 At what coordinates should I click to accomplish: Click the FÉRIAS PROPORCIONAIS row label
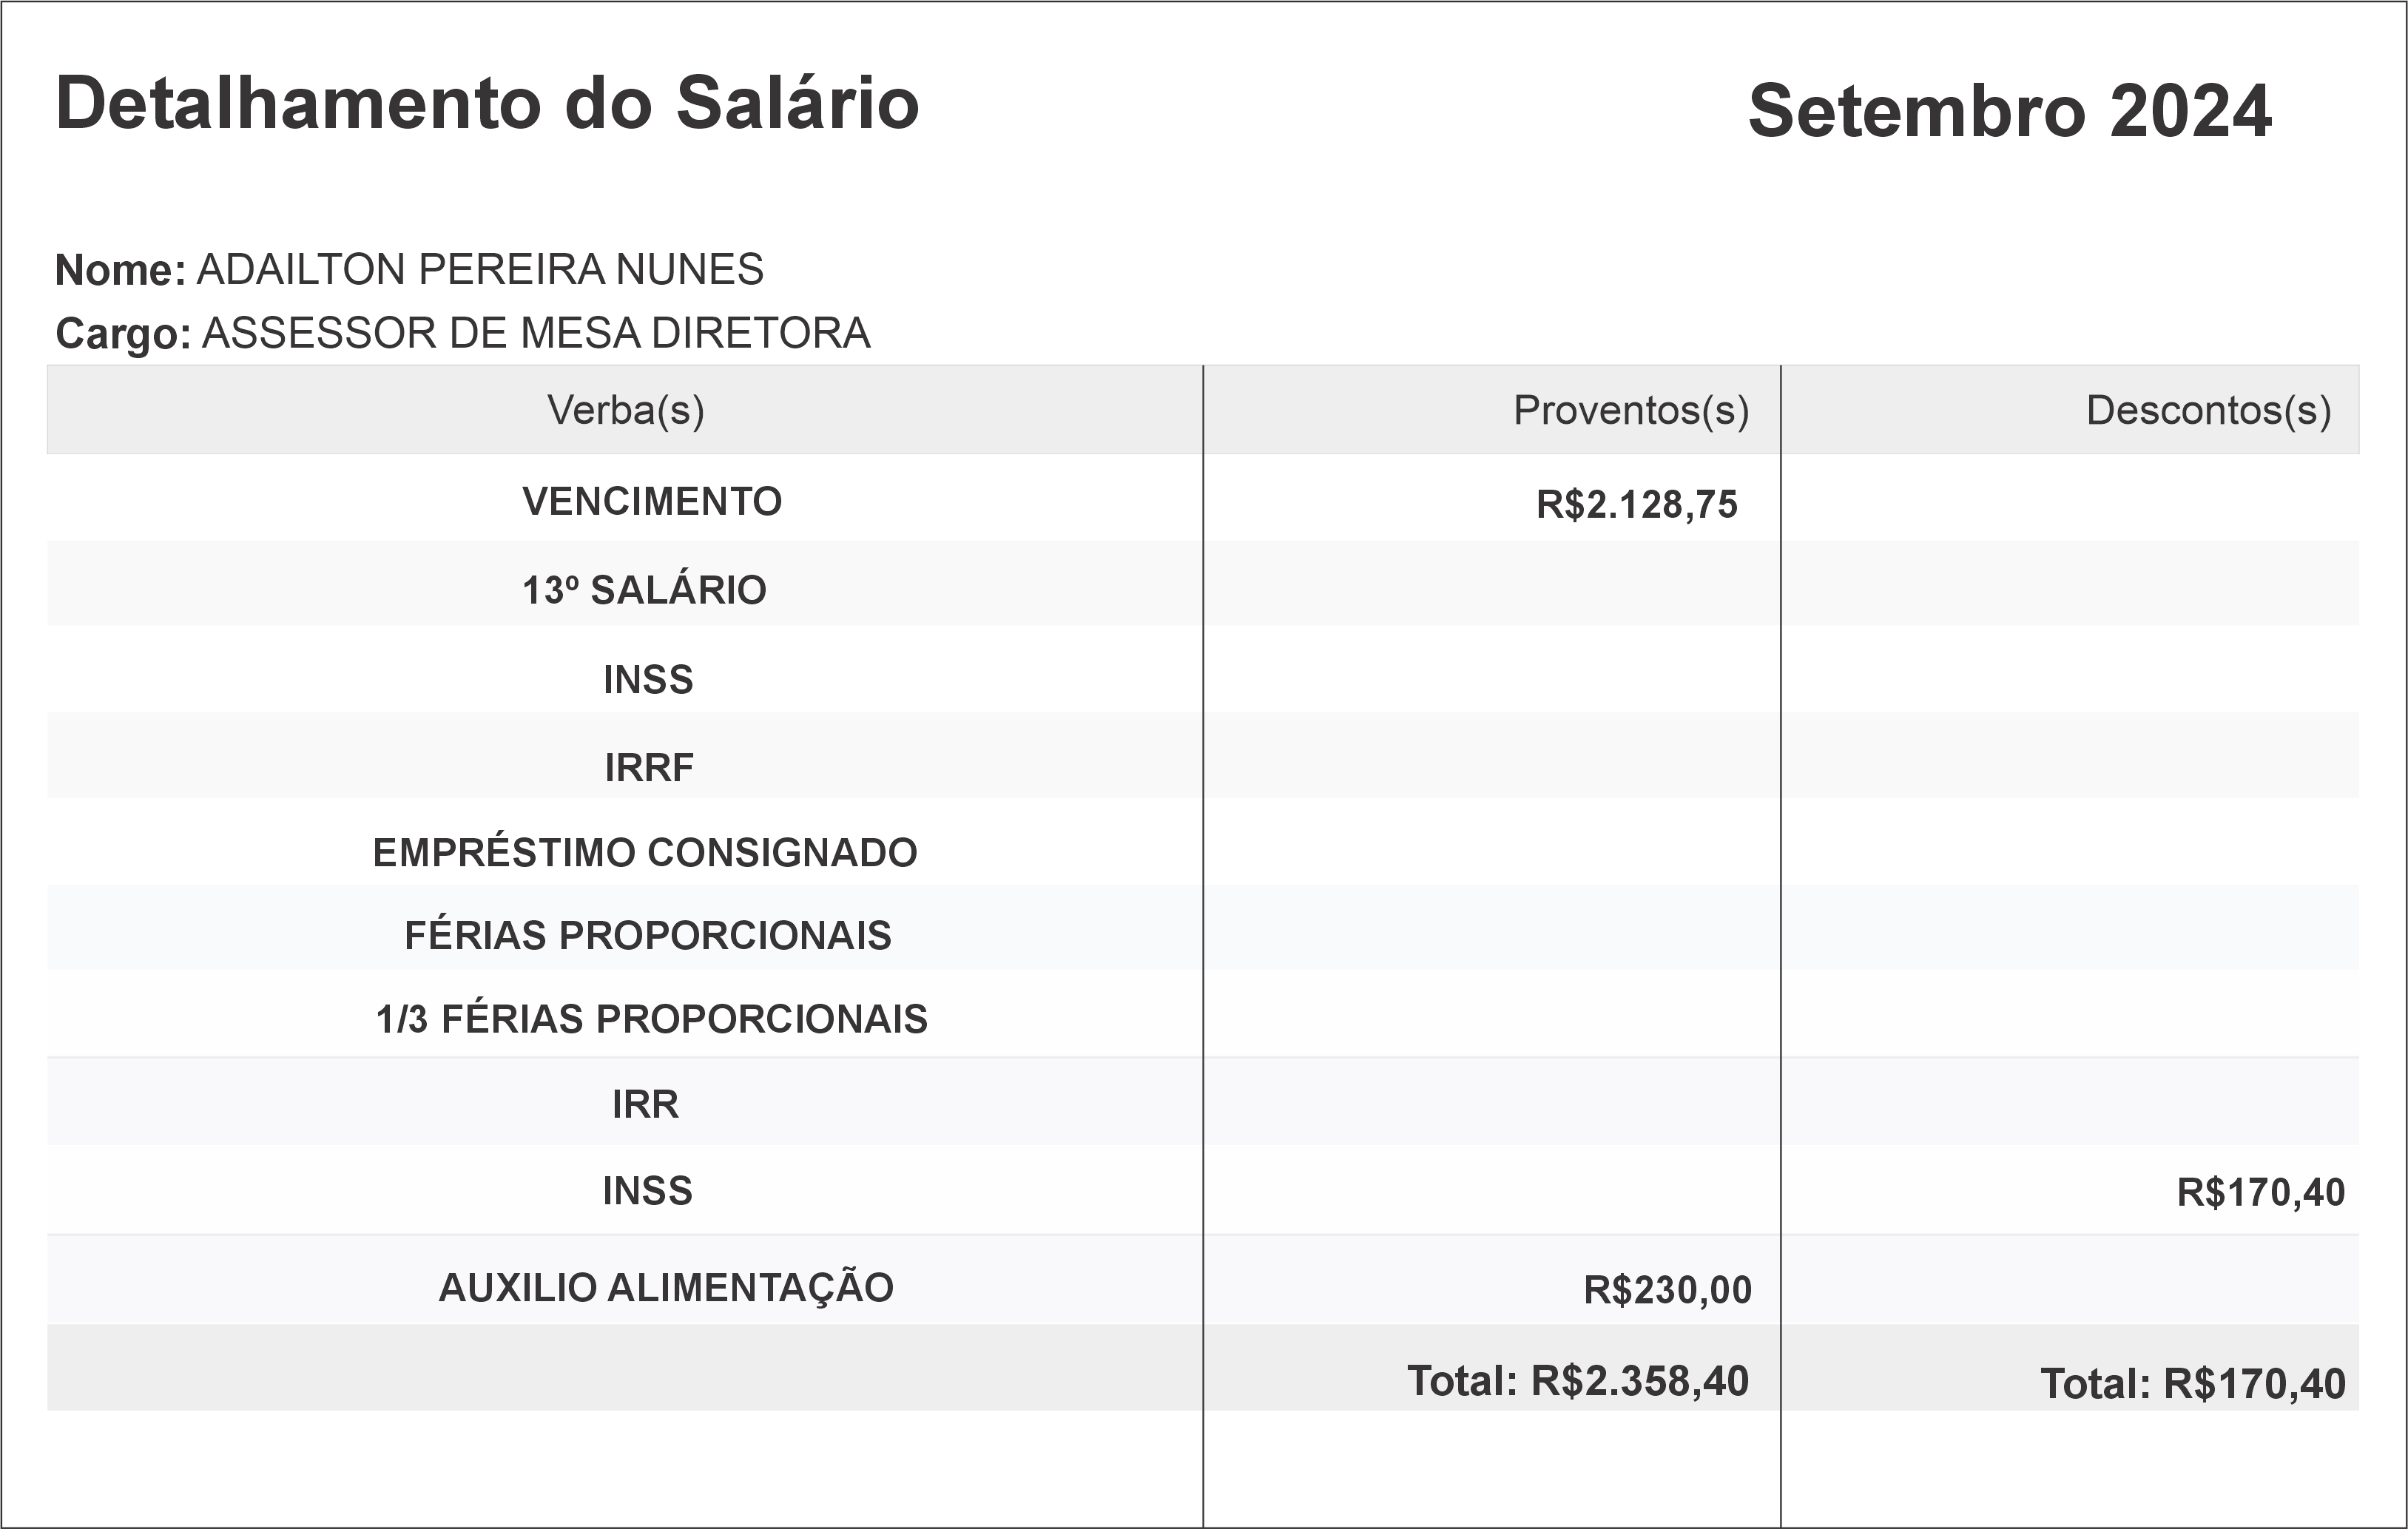pyautogui.click(x=648, y=936)
